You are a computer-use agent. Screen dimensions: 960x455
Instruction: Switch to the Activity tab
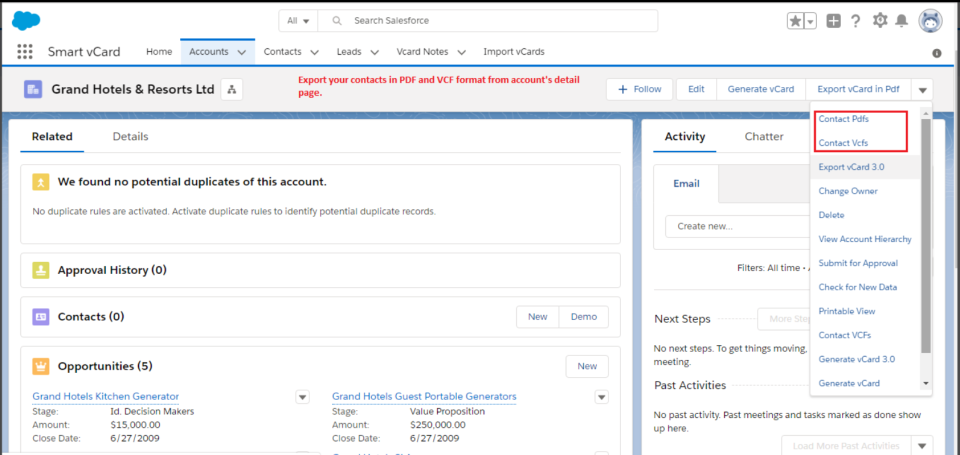(685, 137)
